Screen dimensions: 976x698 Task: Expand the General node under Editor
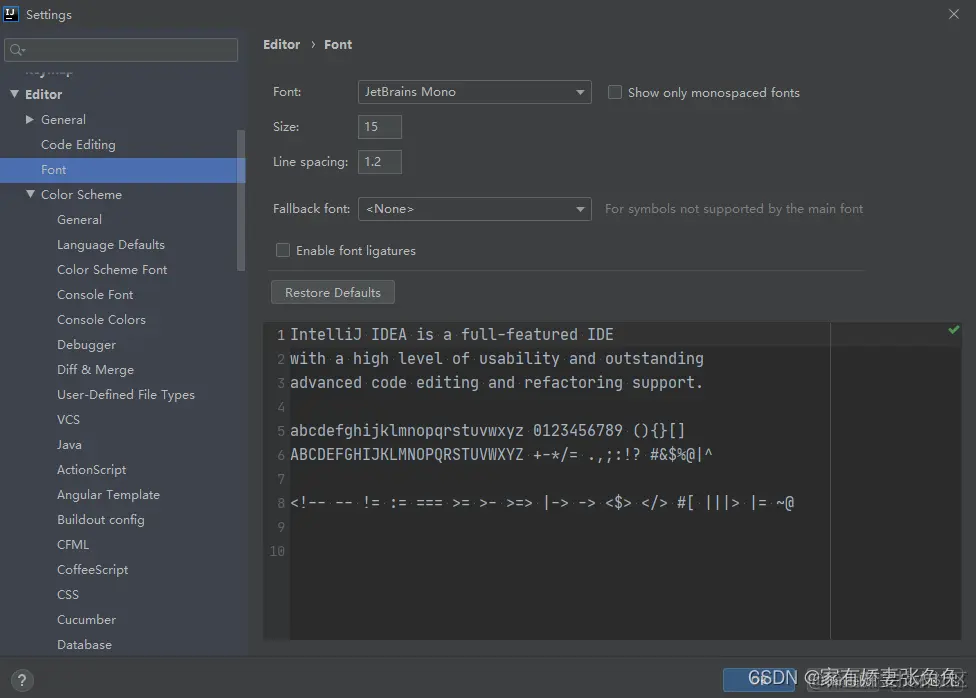click(x=29, y=119)
